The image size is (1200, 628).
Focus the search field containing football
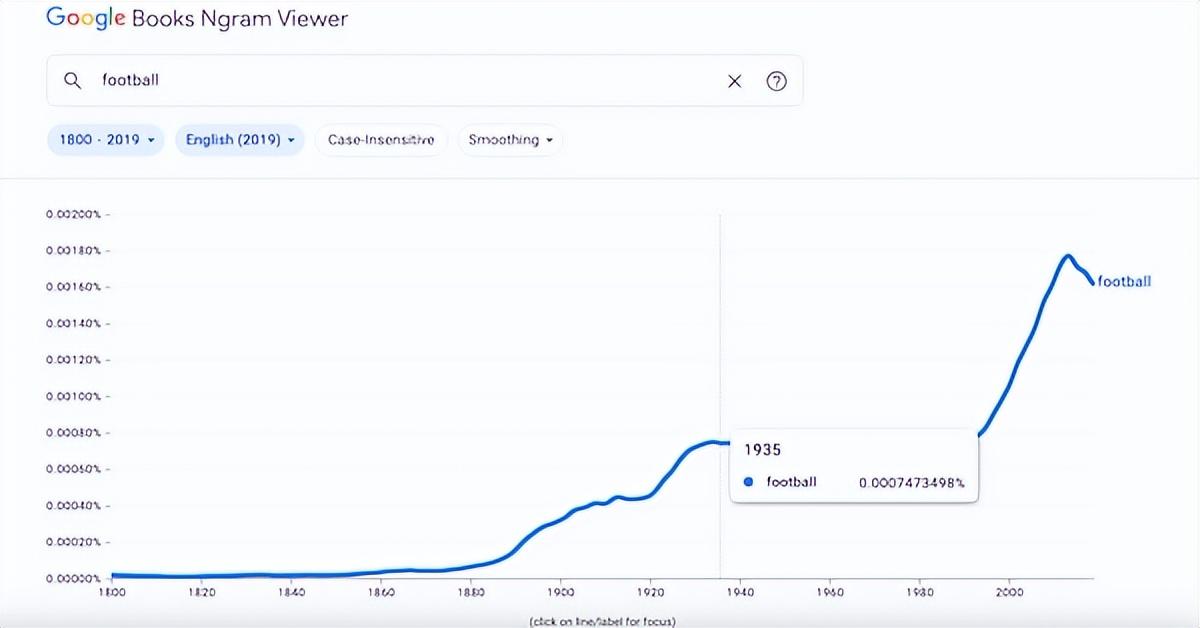point(425,81)
